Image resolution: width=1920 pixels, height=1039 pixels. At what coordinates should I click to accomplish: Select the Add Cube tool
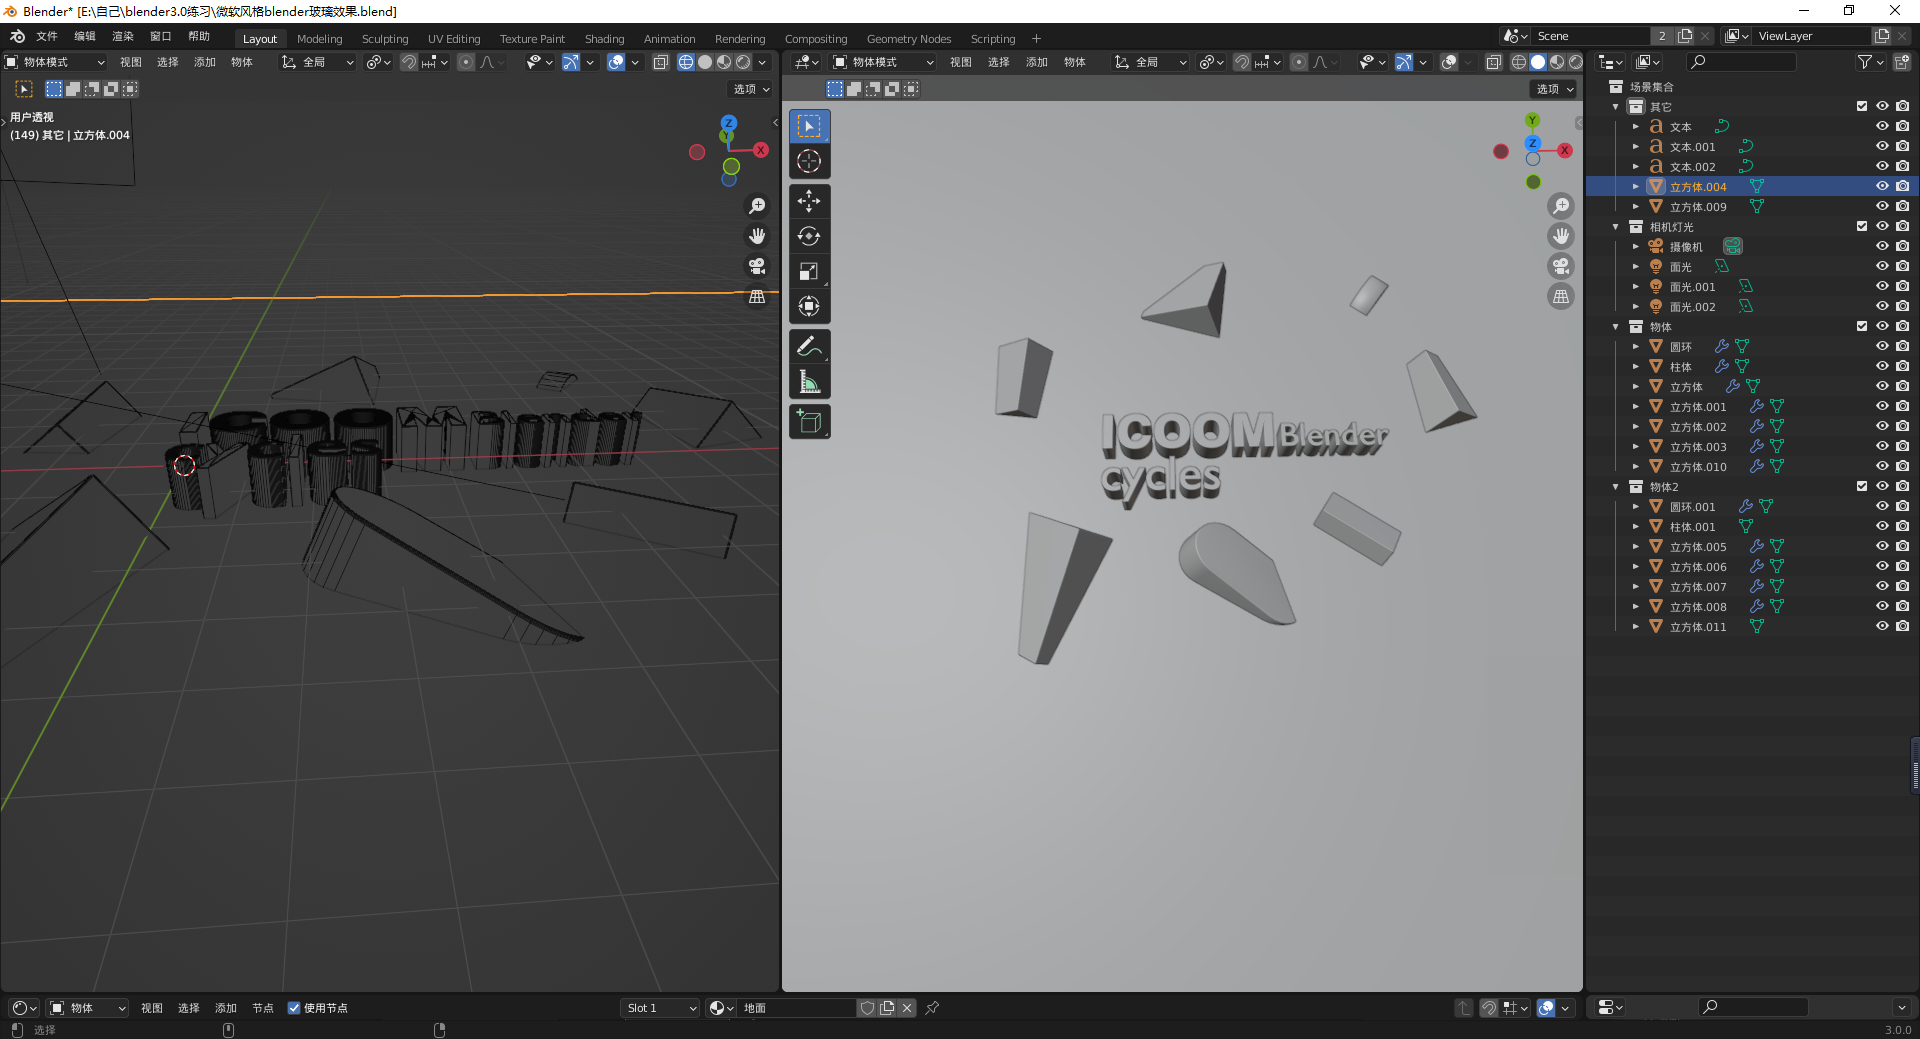[x=809, y=422]
